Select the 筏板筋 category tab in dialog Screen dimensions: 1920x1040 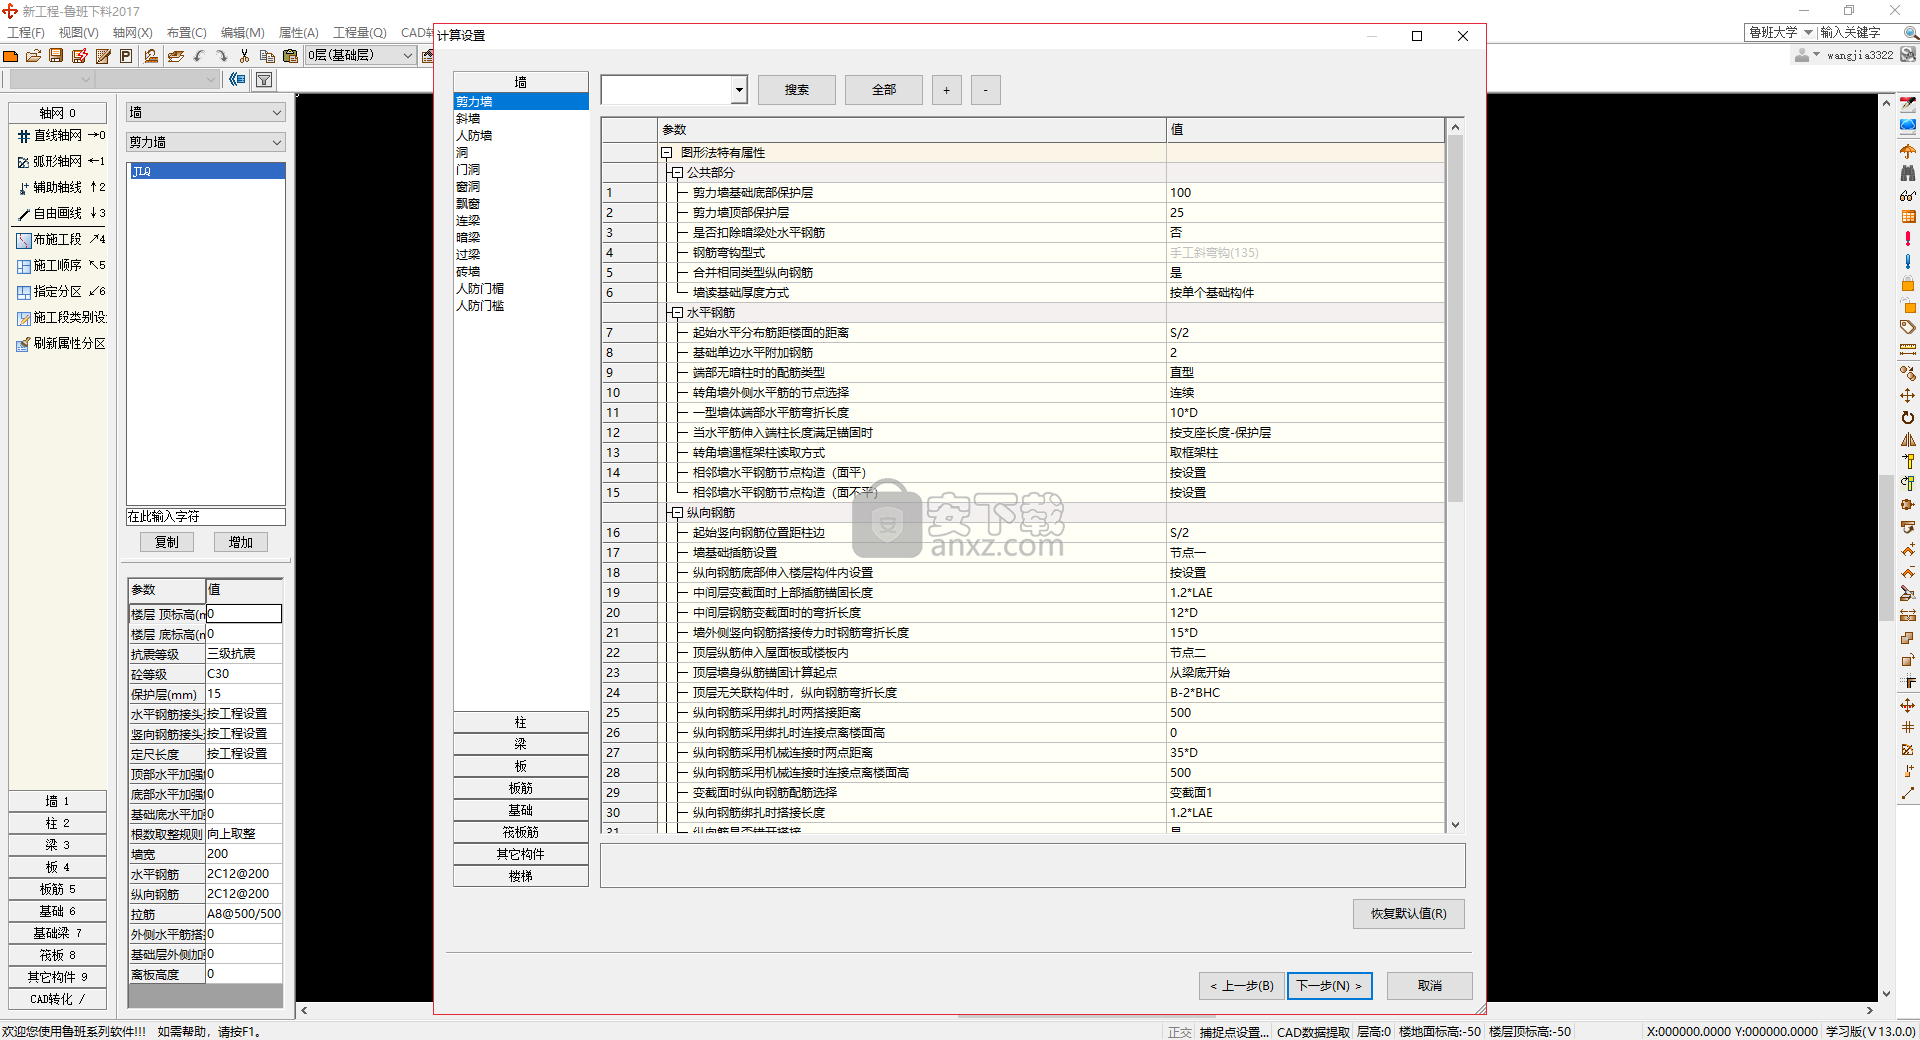point(521,833)
